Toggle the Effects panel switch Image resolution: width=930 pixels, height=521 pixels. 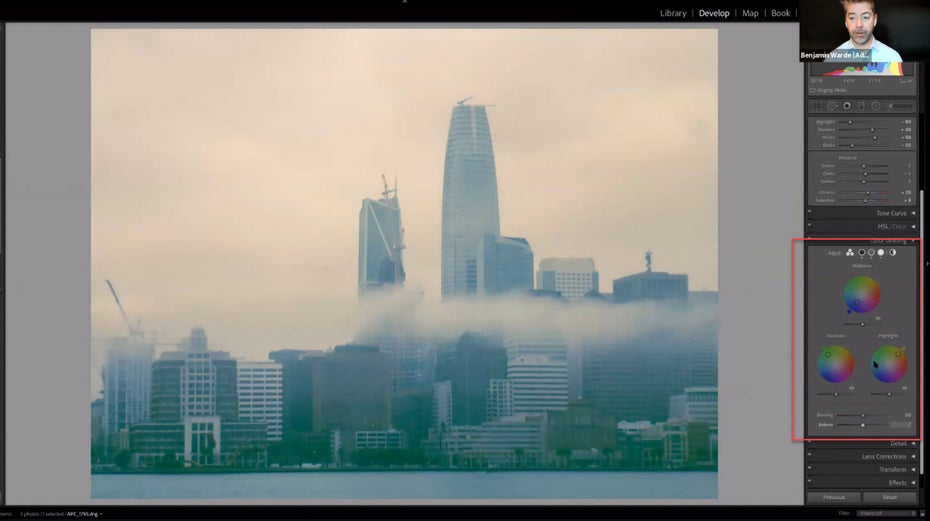tap(810, 481)
